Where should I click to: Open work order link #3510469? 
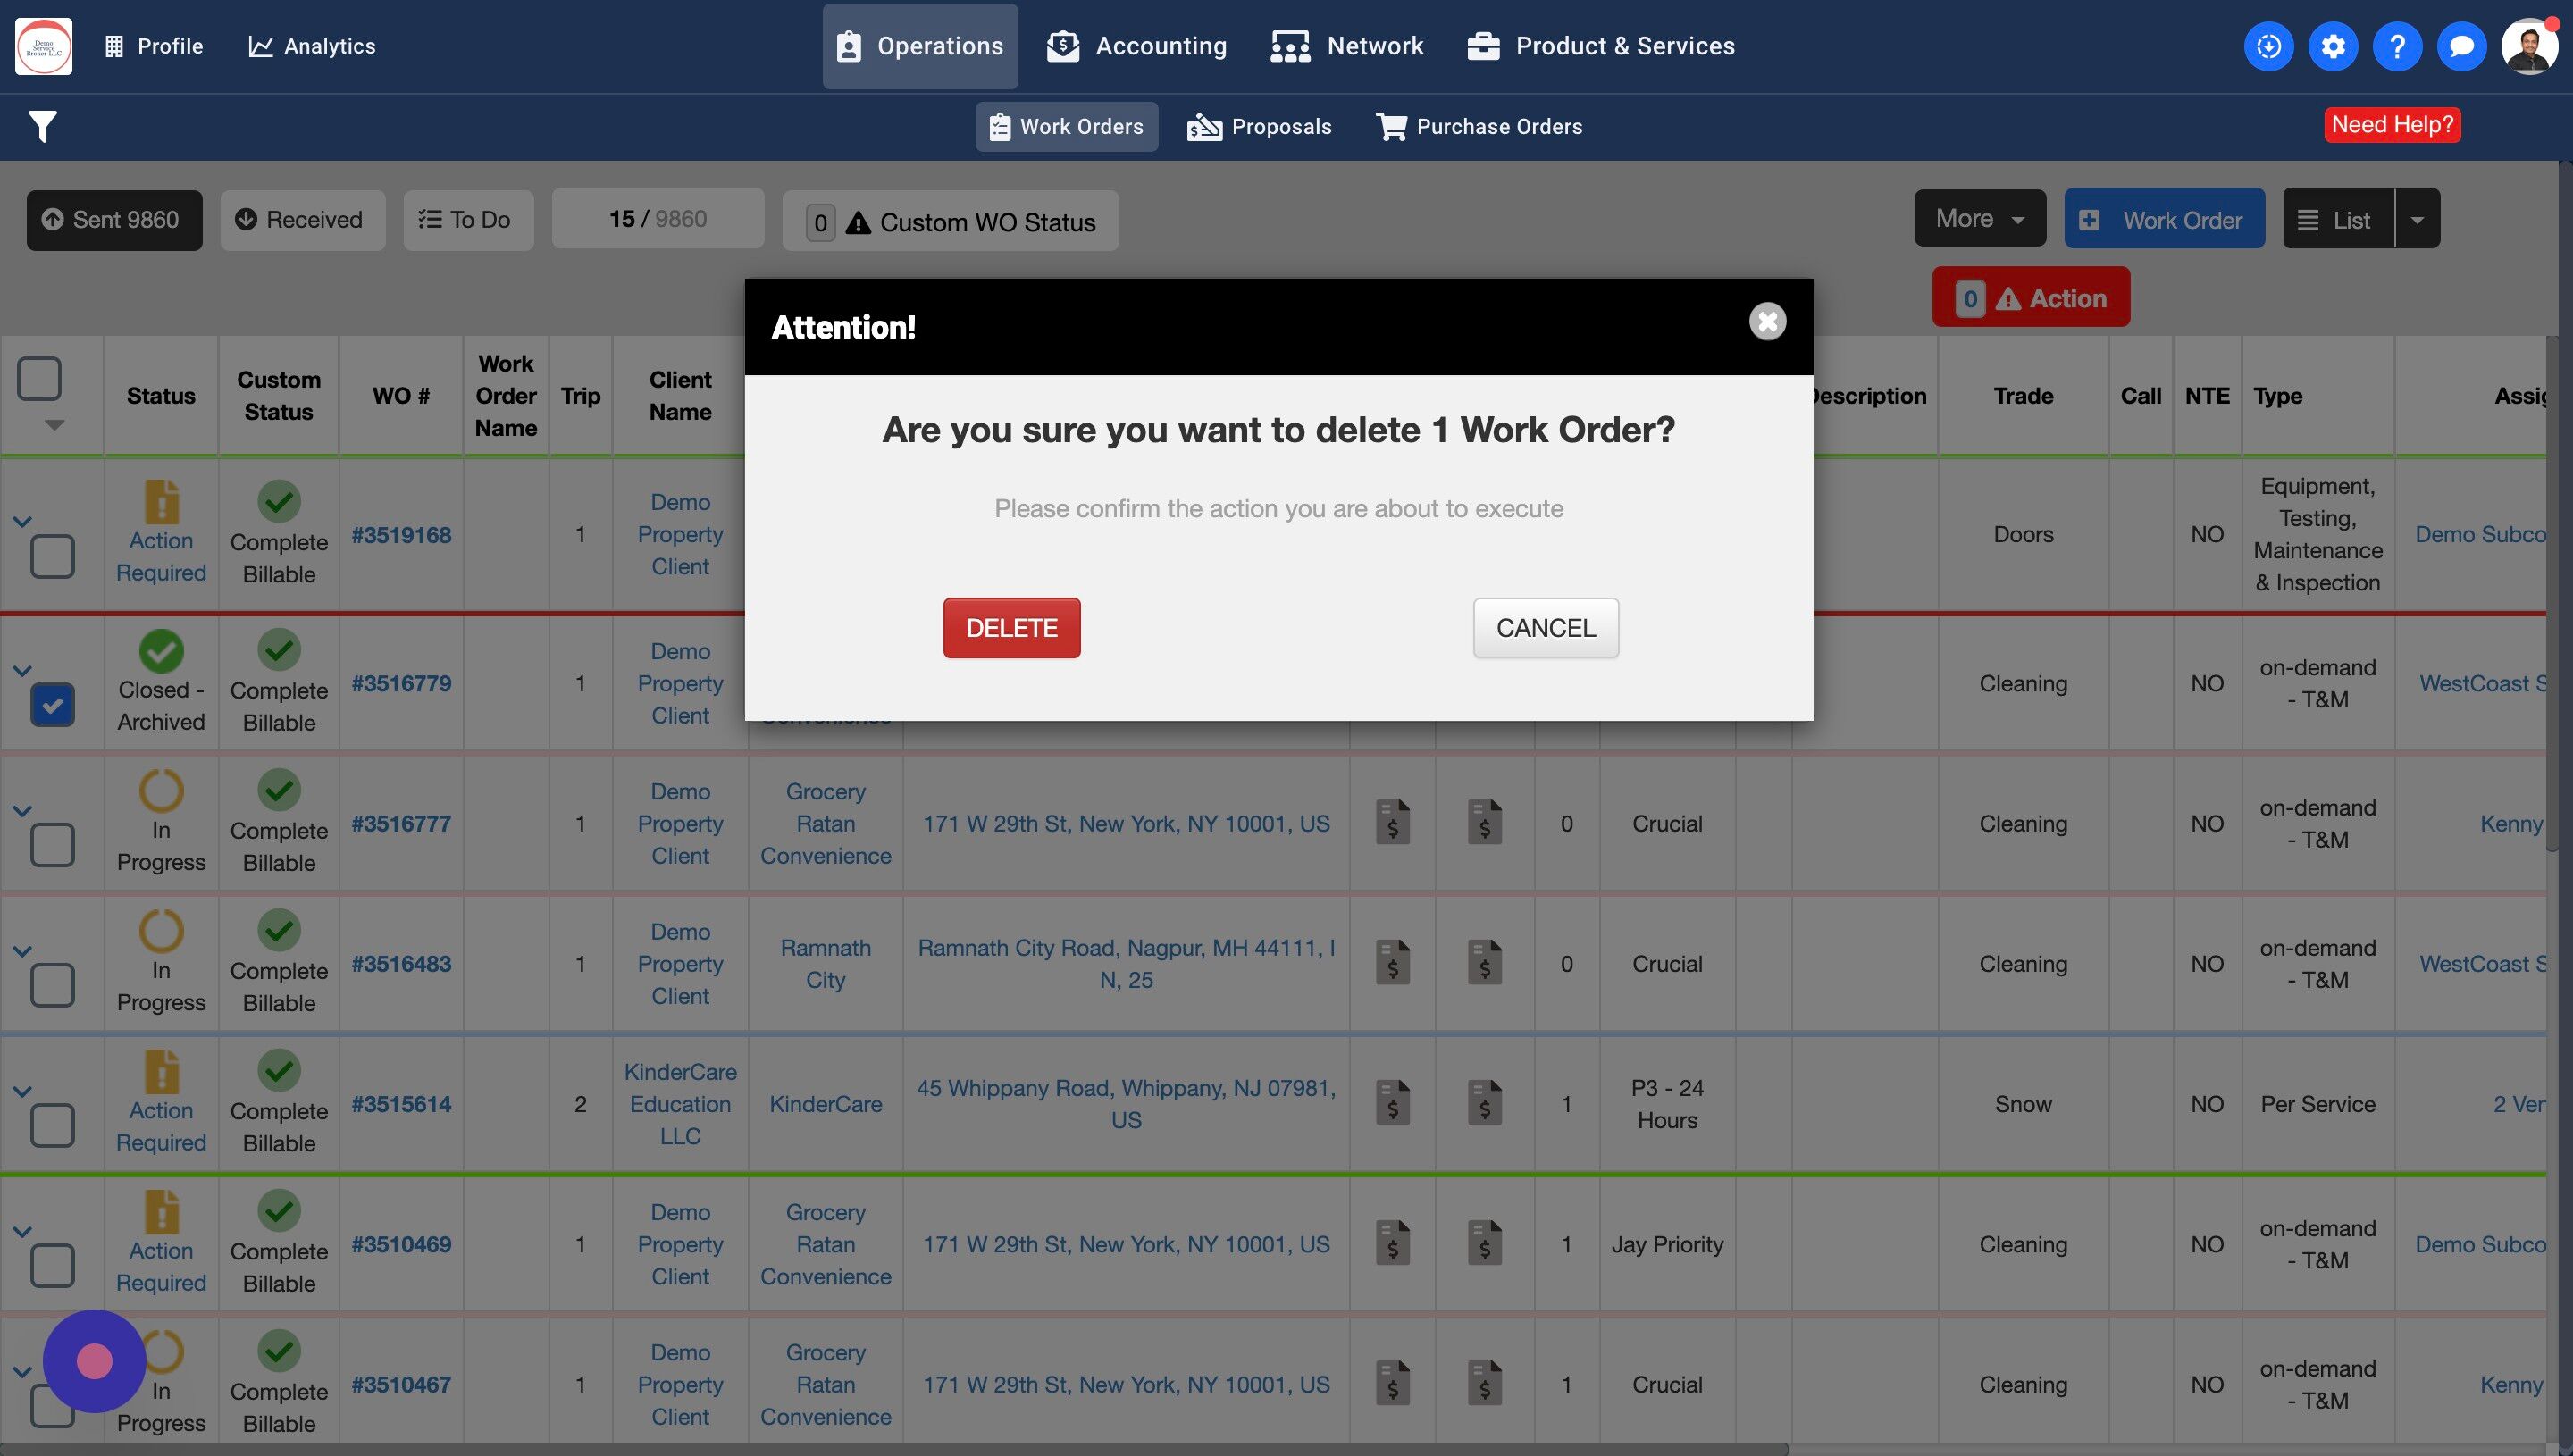tap(401, 1244)
